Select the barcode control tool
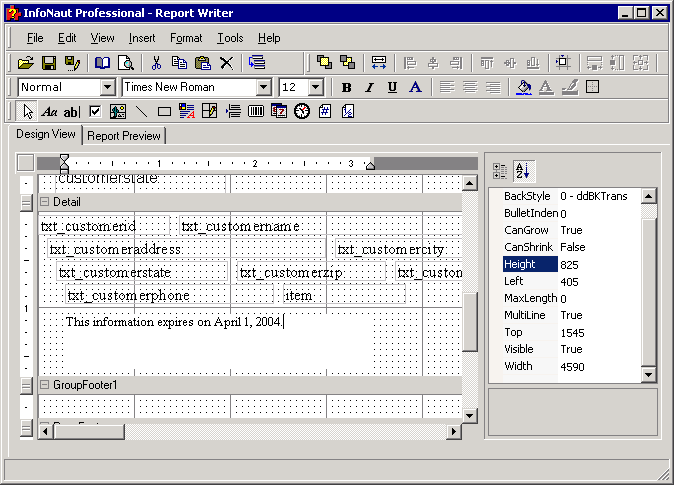This screenshot has height=485, width=674. tap(255, 111)
